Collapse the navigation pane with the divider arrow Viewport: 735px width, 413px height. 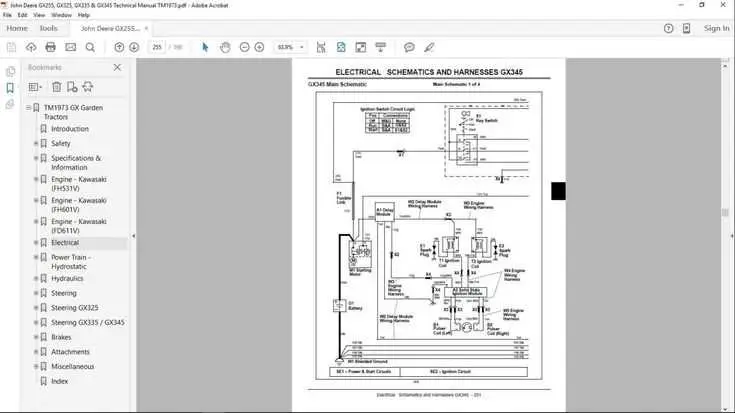[134, 236]
